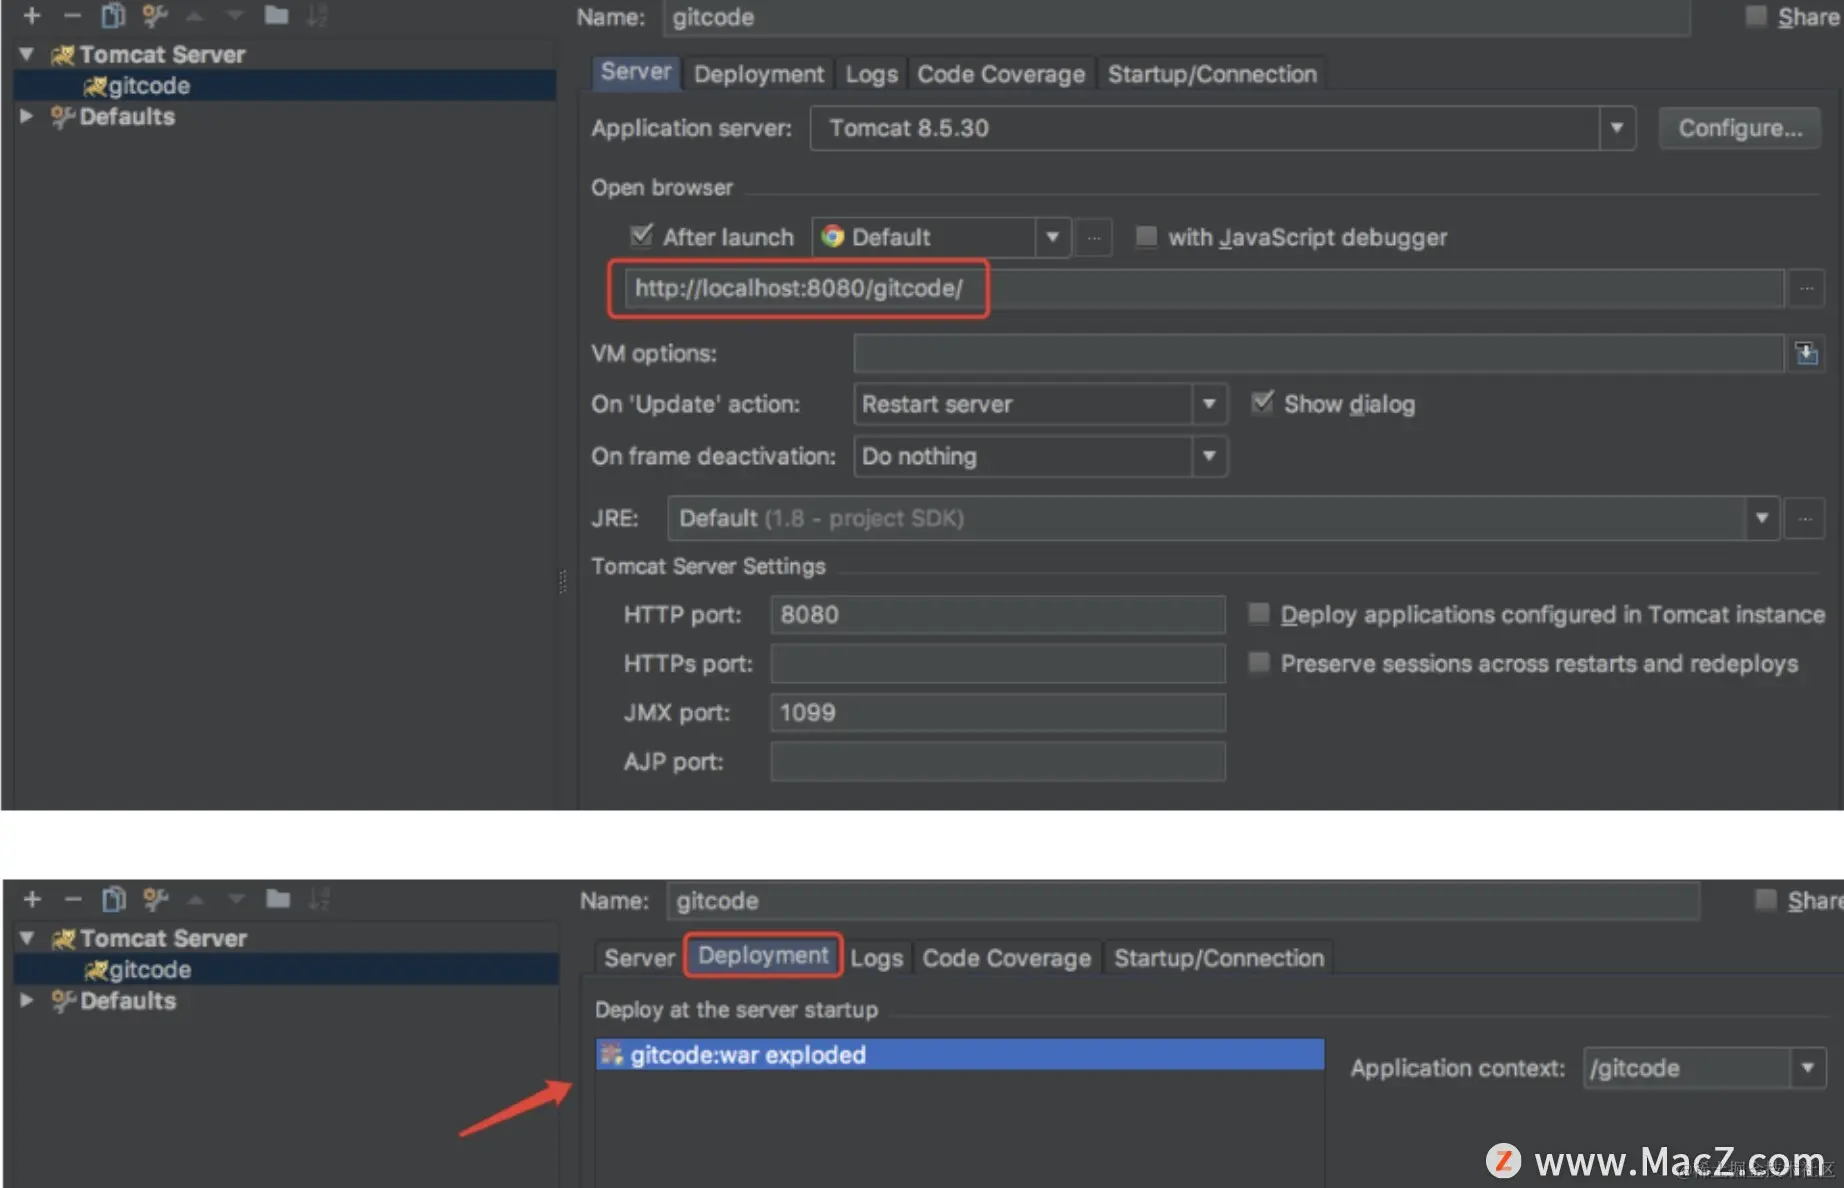Move configuration down arrow in top dialog
The height and width of the screenshot is (1188, 1844).
click(235, 15)
